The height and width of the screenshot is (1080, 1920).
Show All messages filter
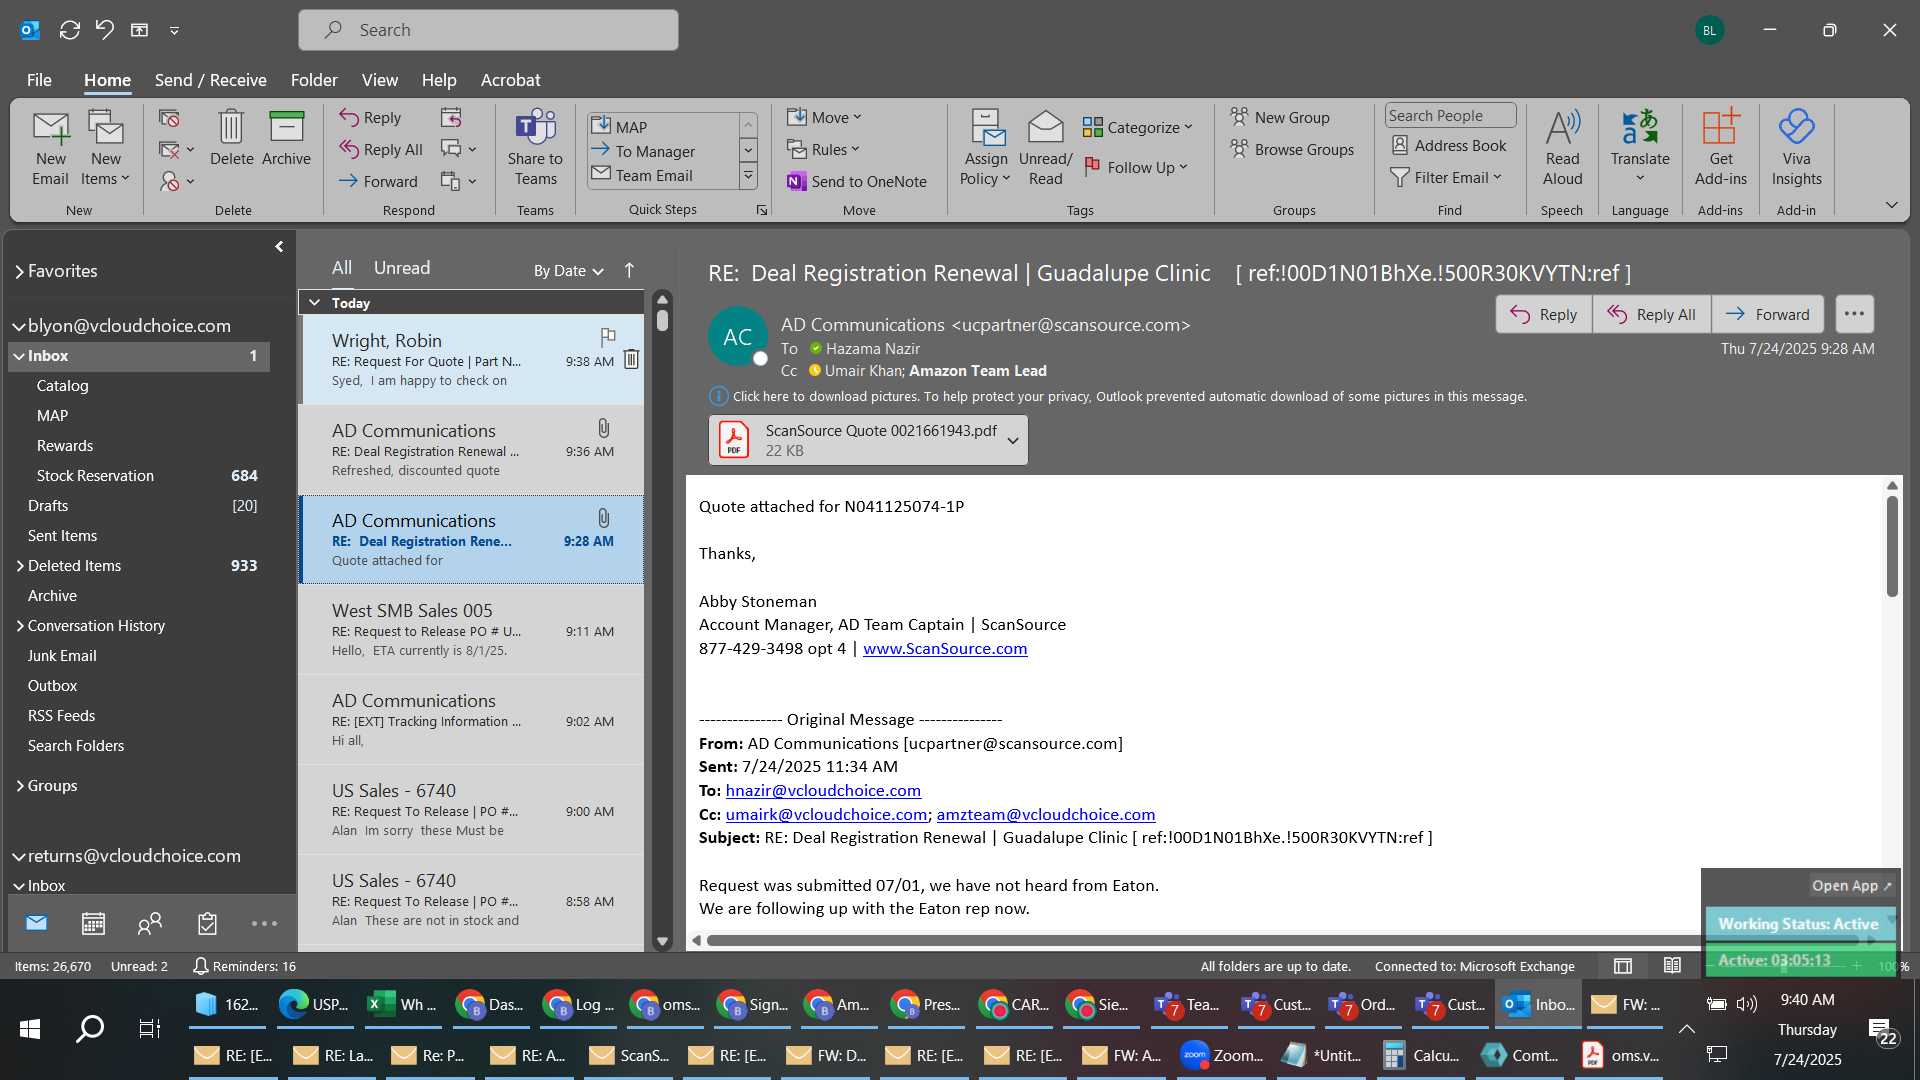342,268
